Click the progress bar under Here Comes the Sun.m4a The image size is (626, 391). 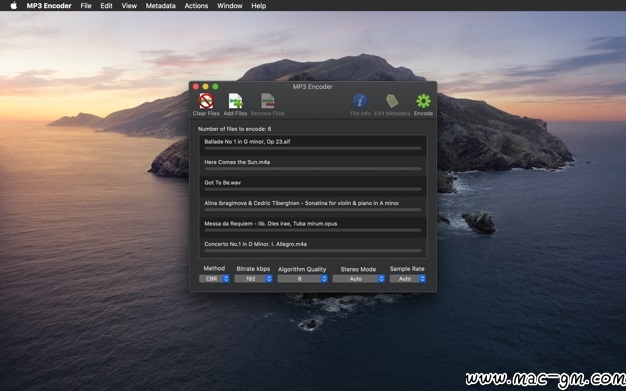click(x=313, y=169)
